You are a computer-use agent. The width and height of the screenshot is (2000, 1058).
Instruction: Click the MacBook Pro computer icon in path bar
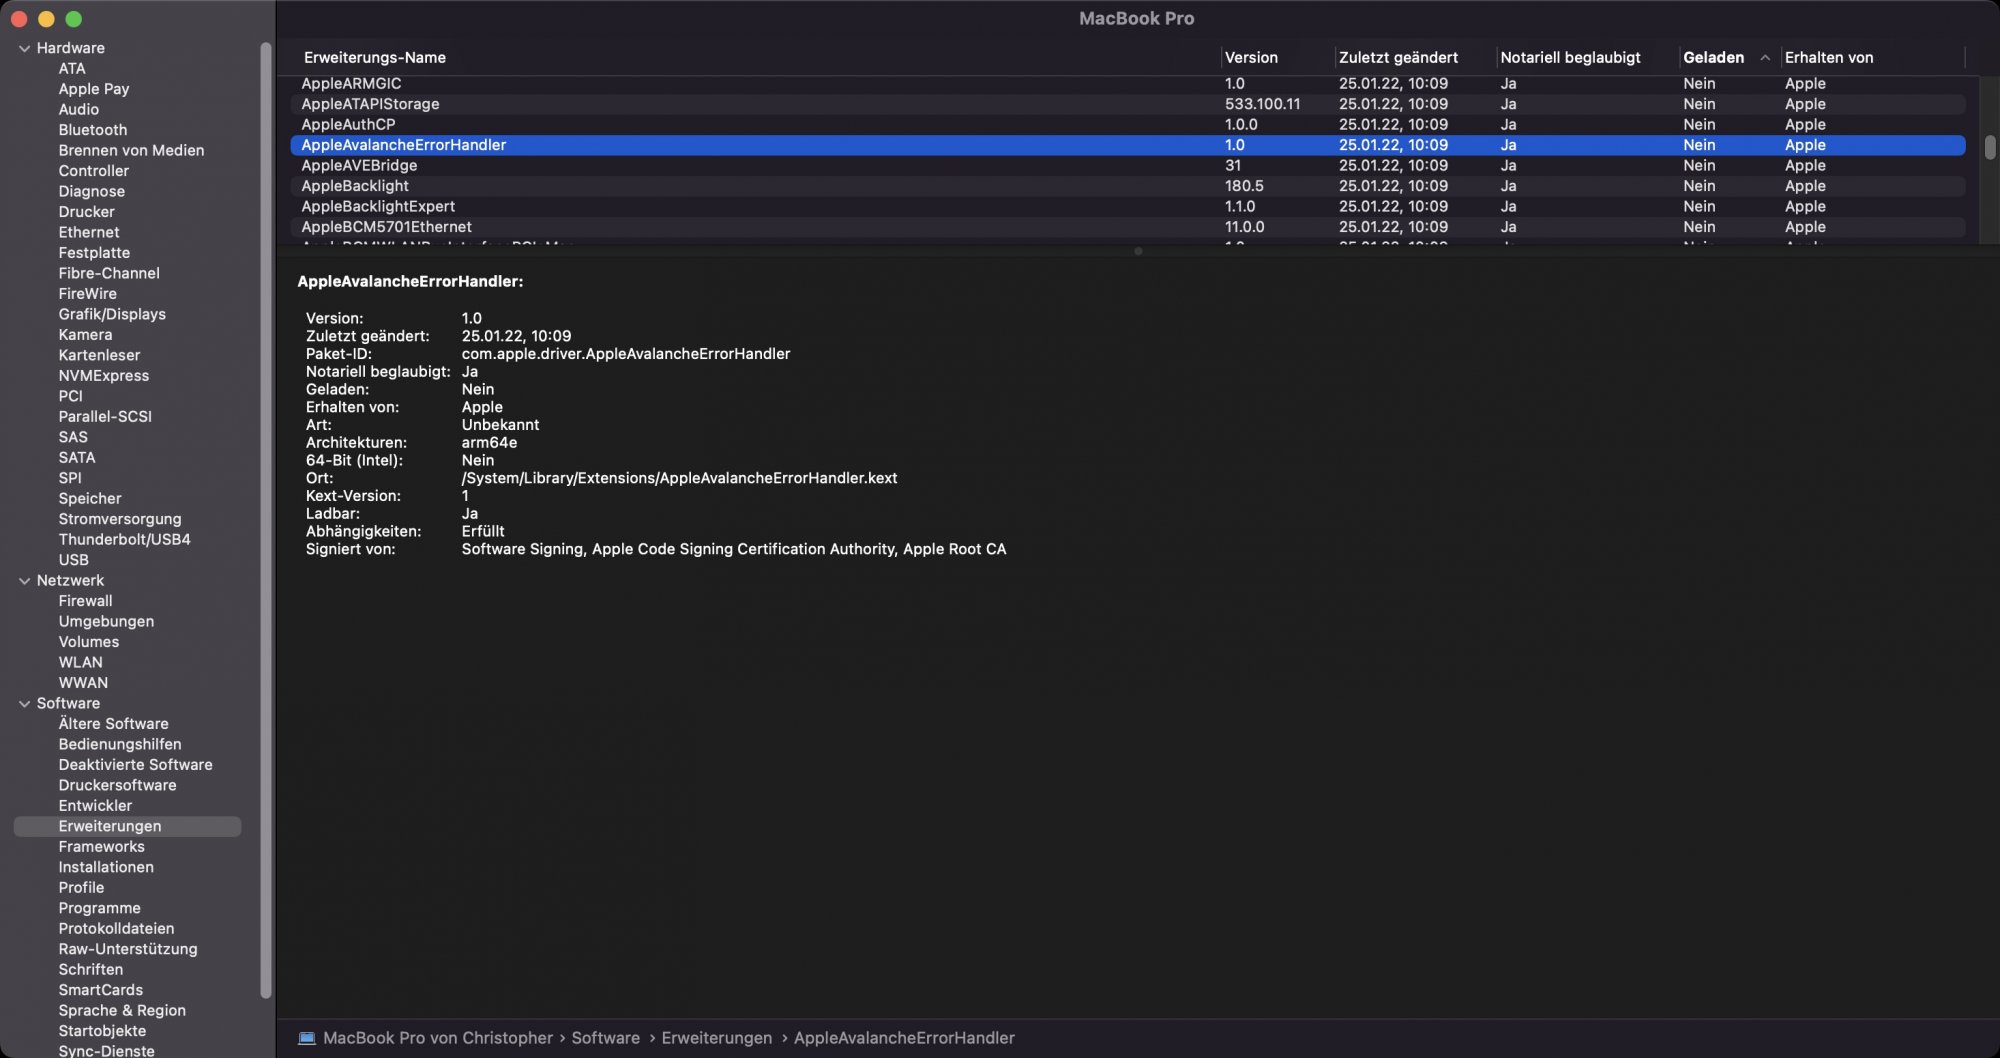pos(307,1039)
